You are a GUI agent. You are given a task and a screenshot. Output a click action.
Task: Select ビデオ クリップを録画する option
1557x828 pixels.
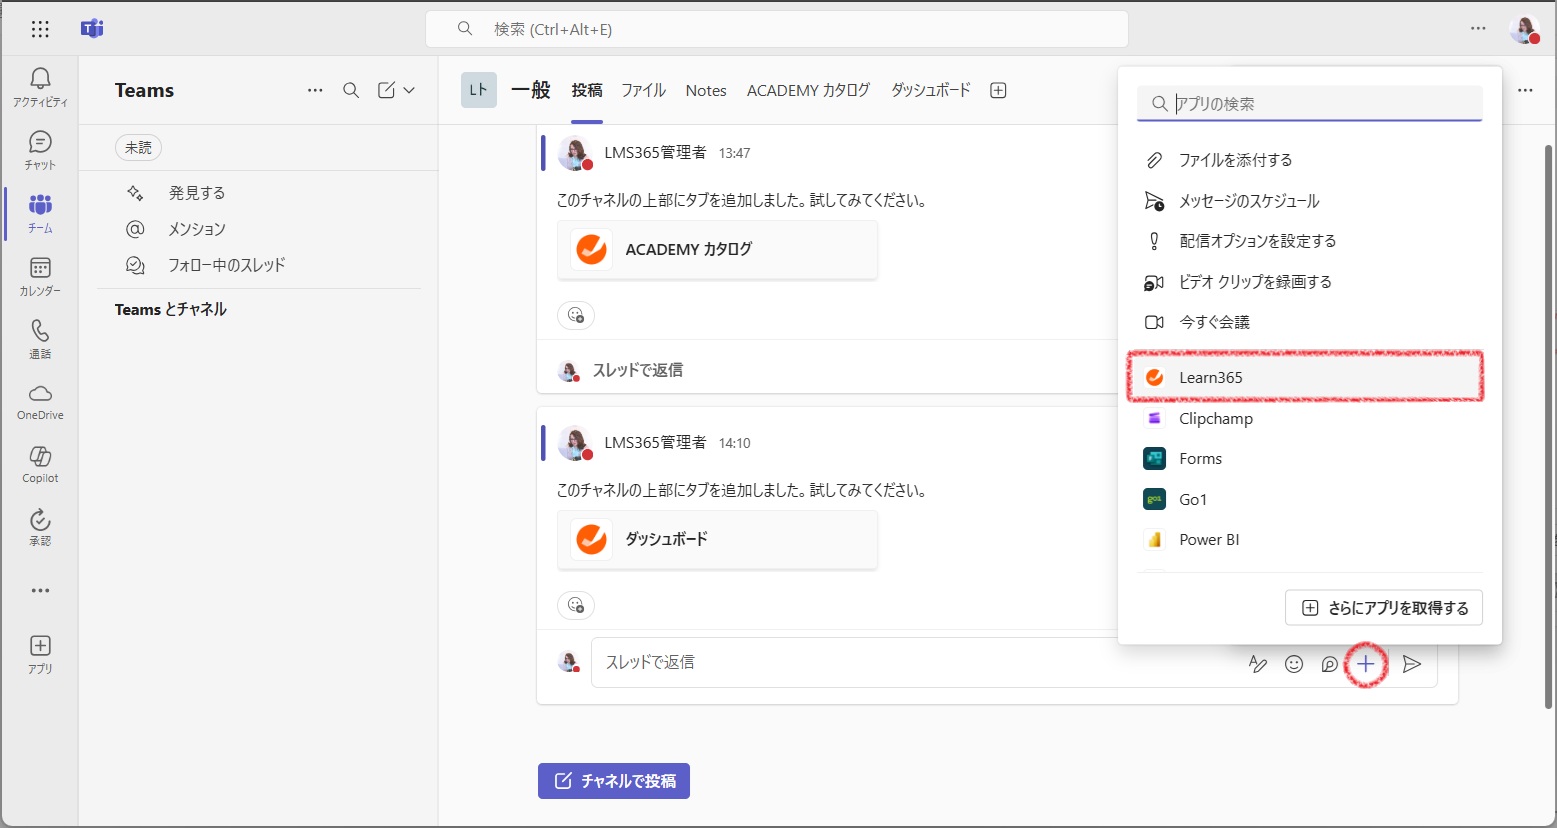click(1310, 282)
